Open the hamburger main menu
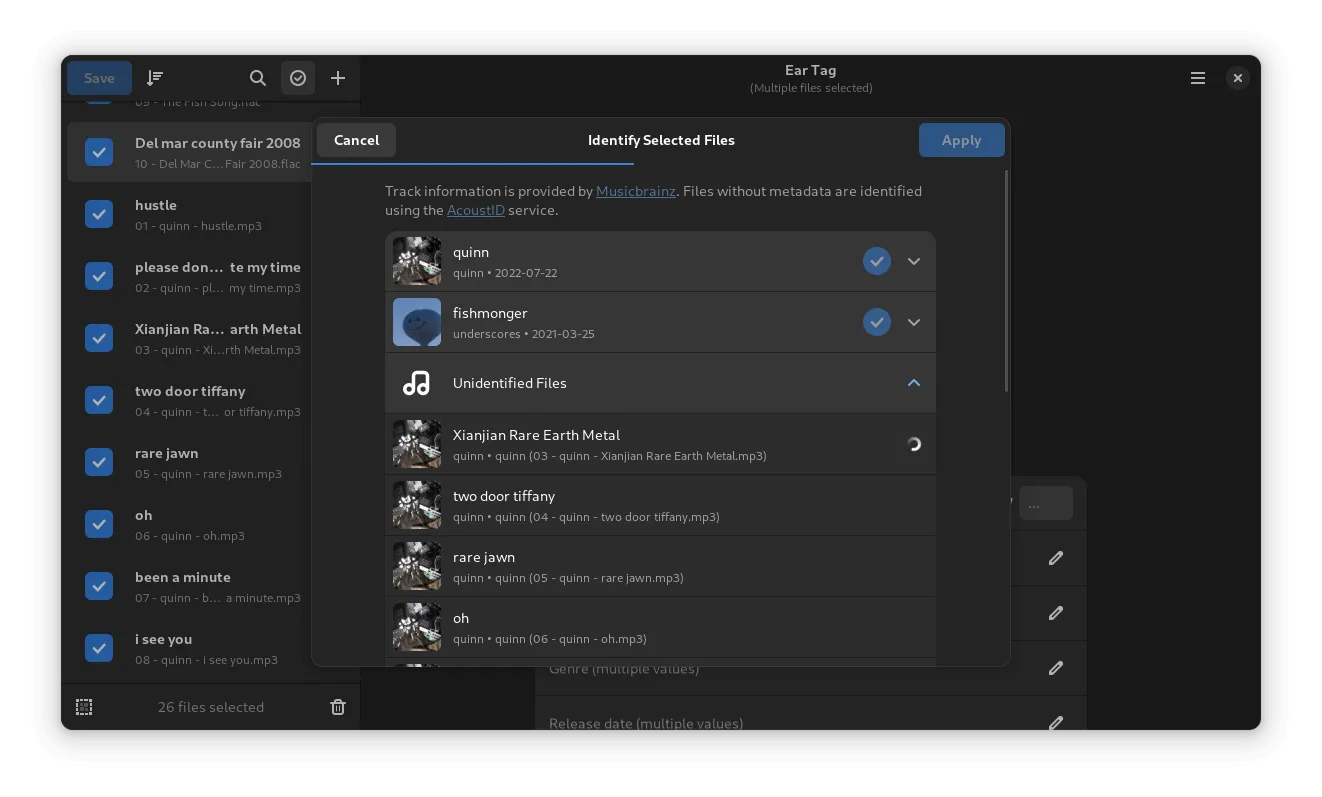 1197,78
